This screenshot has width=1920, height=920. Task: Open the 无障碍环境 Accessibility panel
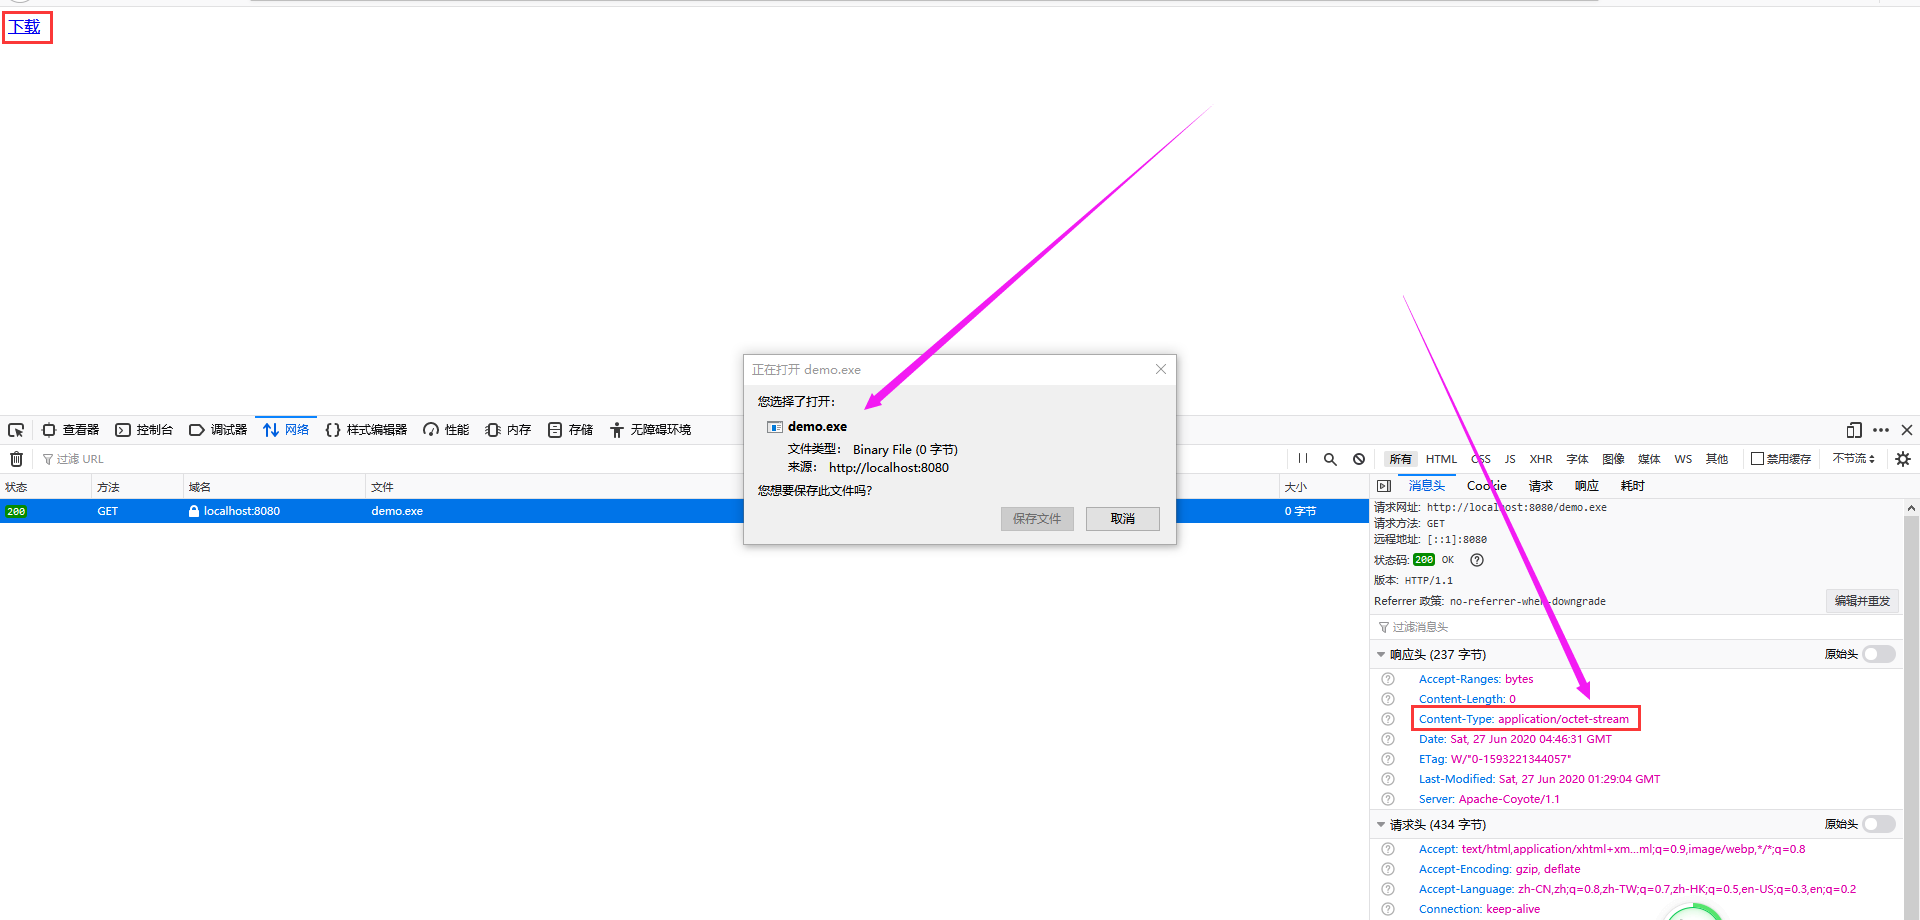[x=650, y=430]
